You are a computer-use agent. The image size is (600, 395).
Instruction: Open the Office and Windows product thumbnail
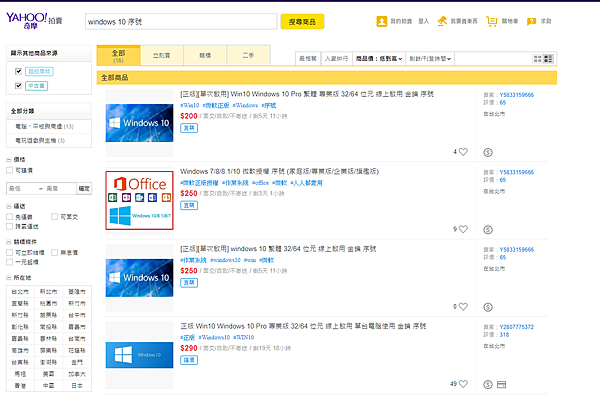(x=139, y=200)
